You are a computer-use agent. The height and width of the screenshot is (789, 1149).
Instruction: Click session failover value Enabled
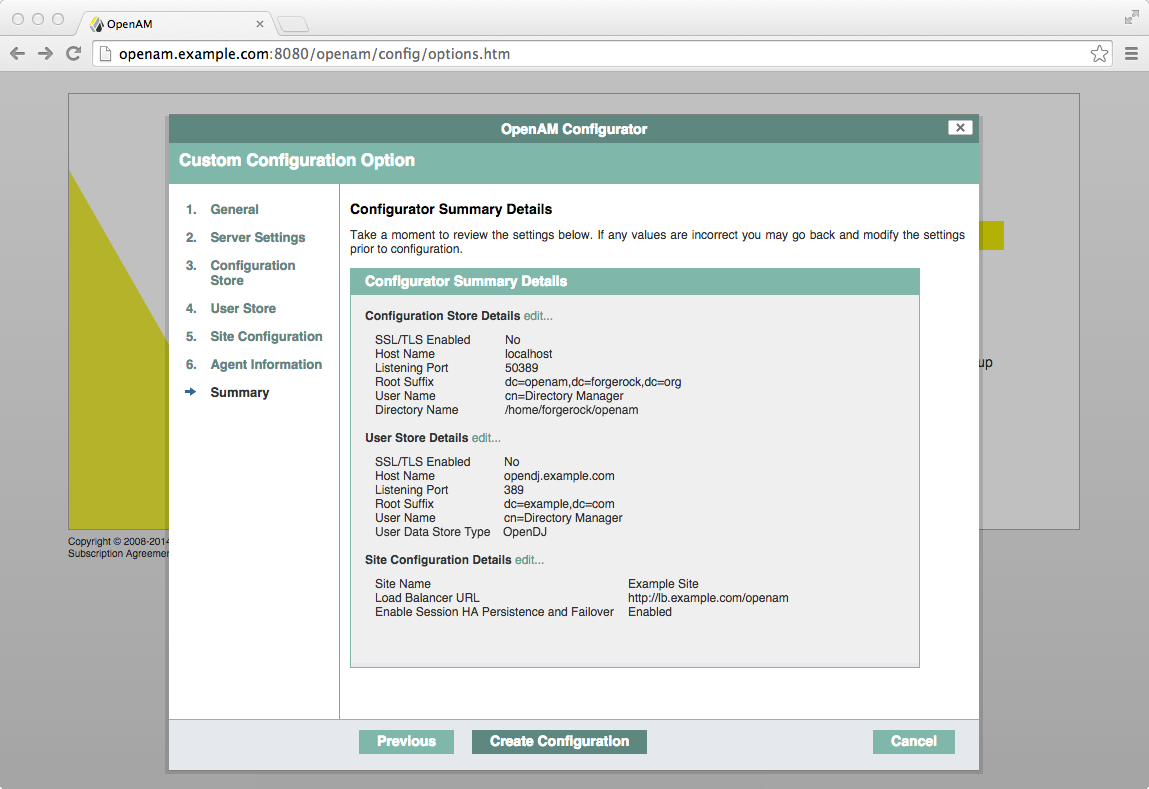pyautogui.click(x=650, y=612)
